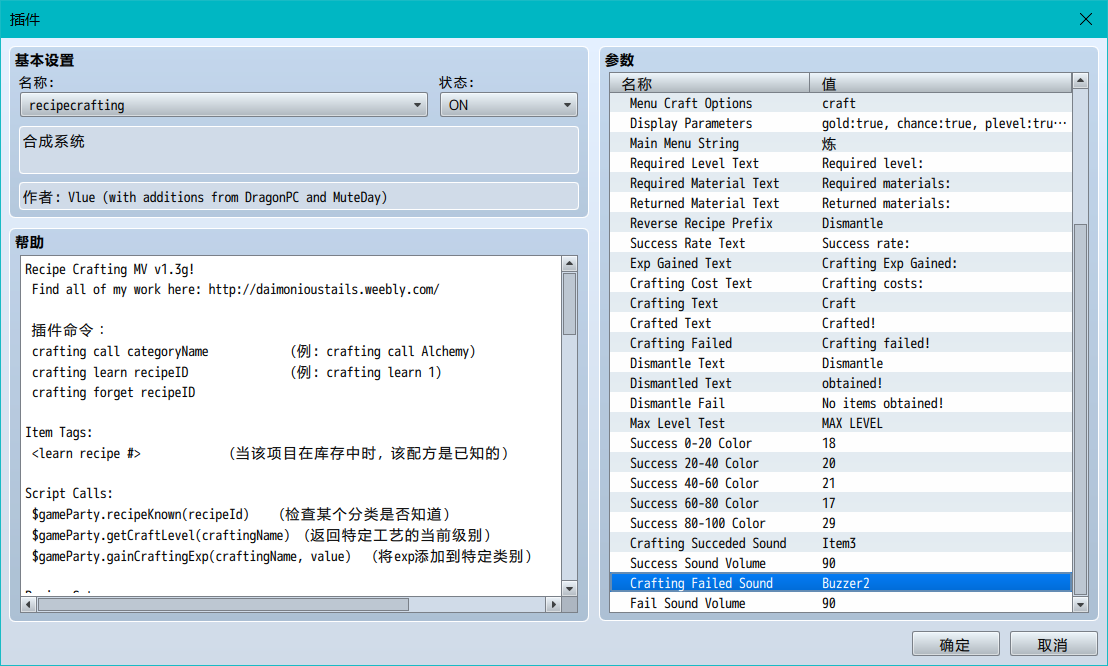Select the Max Level Test parameter

point(841,423)
